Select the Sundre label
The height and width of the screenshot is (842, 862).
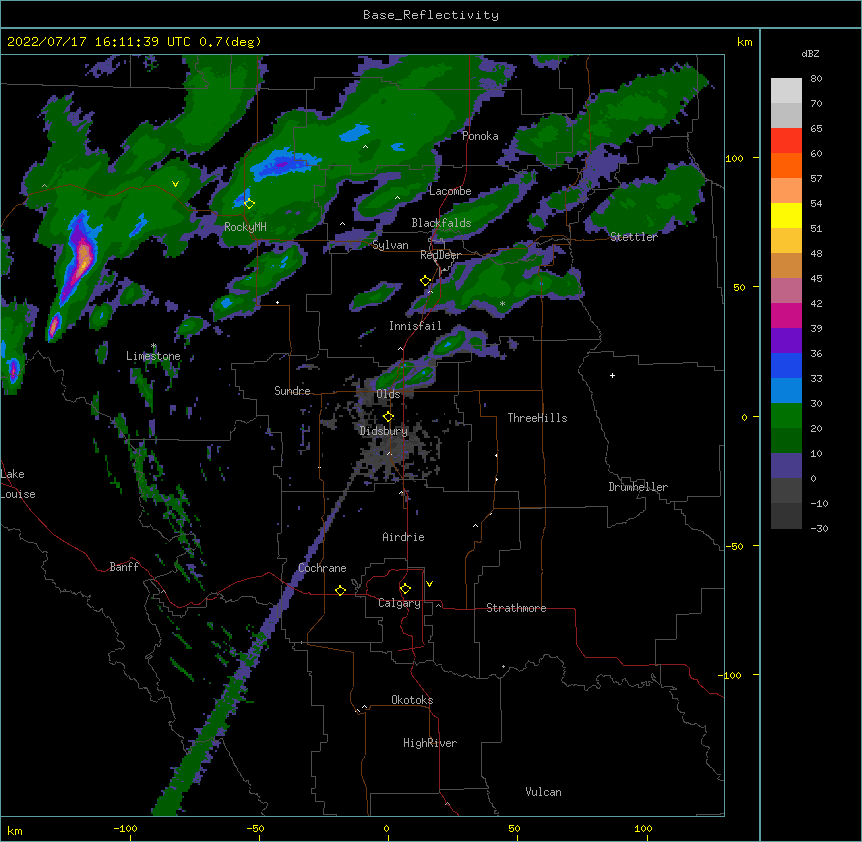click(x=292, y=391)
